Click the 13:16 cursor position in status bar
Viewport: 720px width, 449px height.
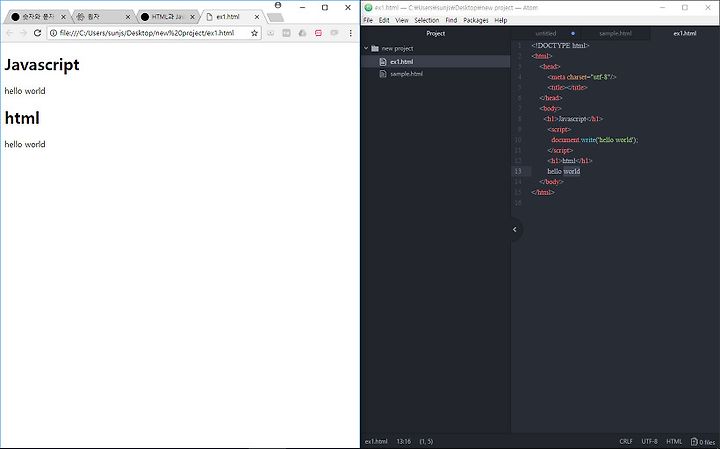tap(404, 441)
